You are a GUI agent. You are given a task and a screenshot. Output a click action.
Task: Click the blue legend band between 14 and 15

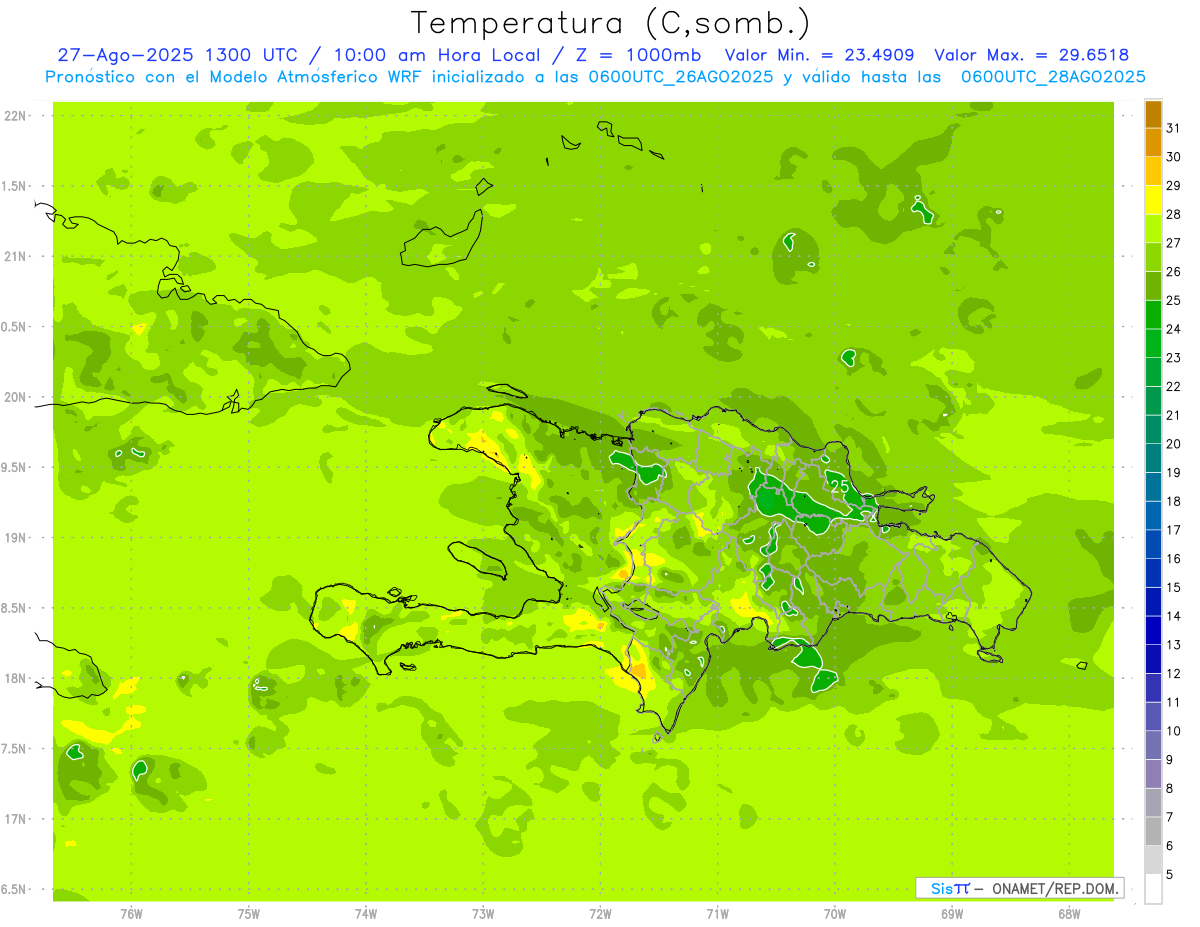(1154, 602)
